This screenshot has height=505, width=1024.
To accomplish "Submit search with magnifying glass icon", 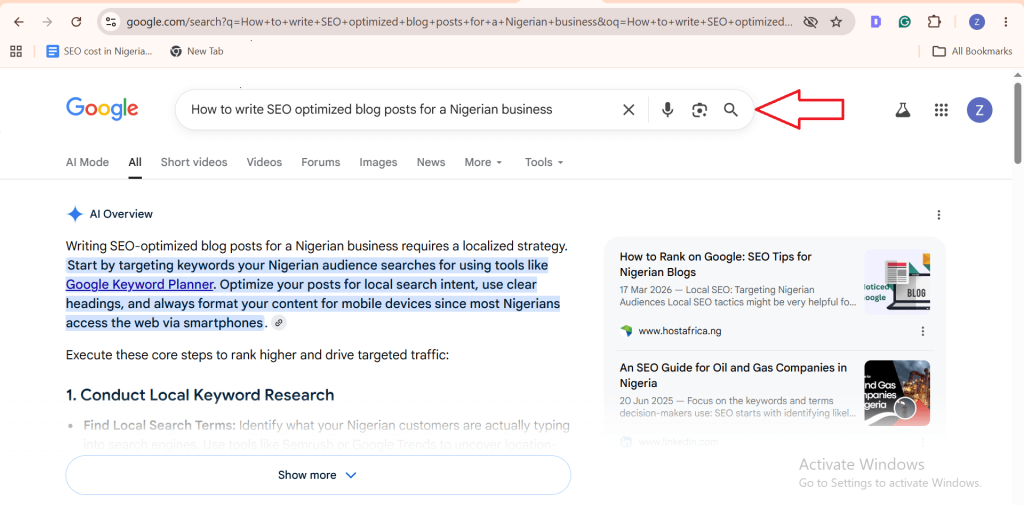I will pos(731,110).
